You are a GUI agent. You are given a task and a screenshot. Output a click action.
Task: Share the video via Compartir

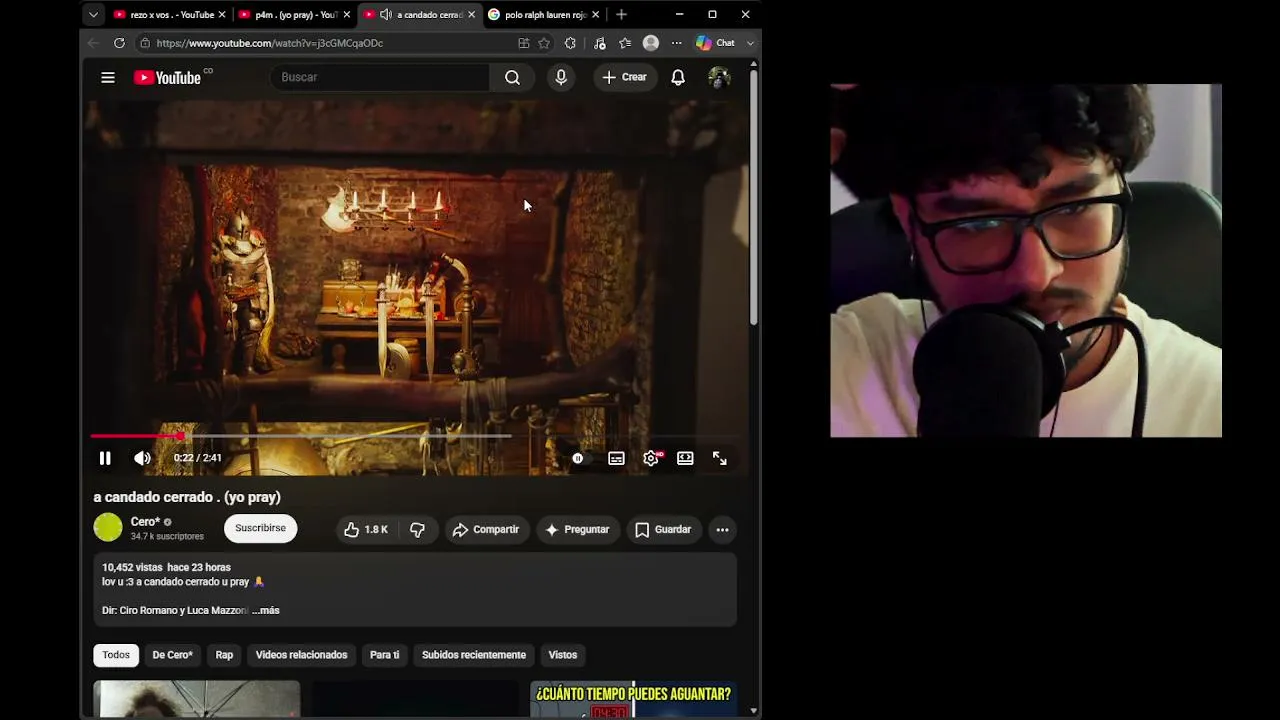486,530
